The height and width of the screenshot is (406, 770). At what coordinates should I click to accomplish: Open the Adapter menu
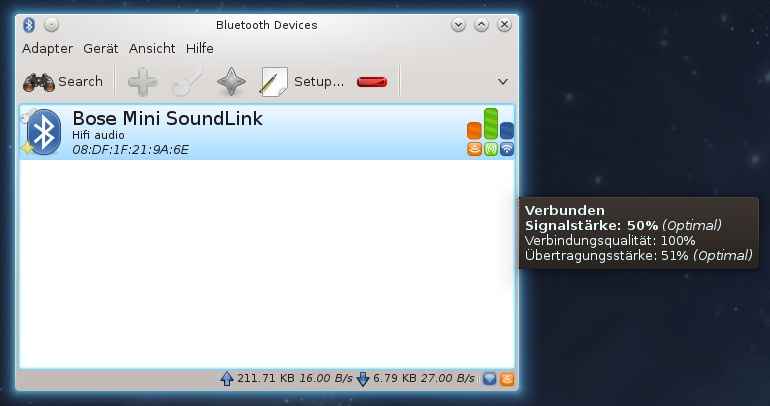[47, 49]
